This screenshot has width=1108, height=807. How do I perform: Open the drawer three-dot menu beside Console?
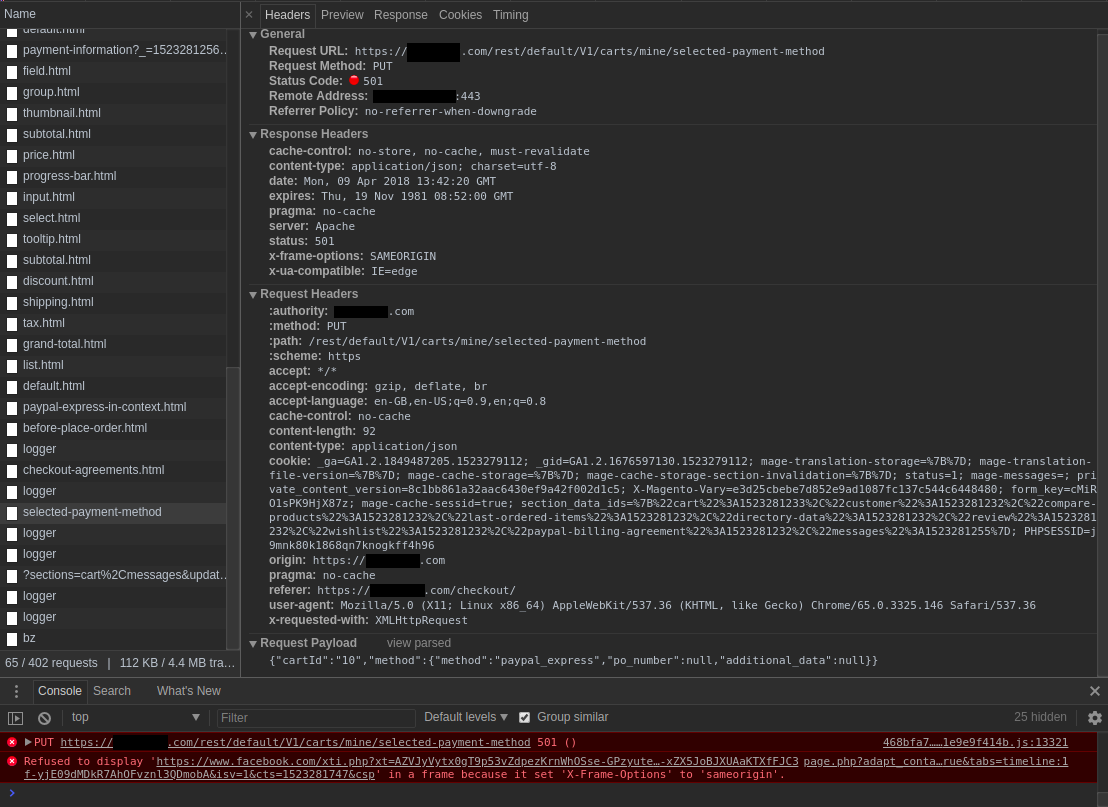[16, 691]
